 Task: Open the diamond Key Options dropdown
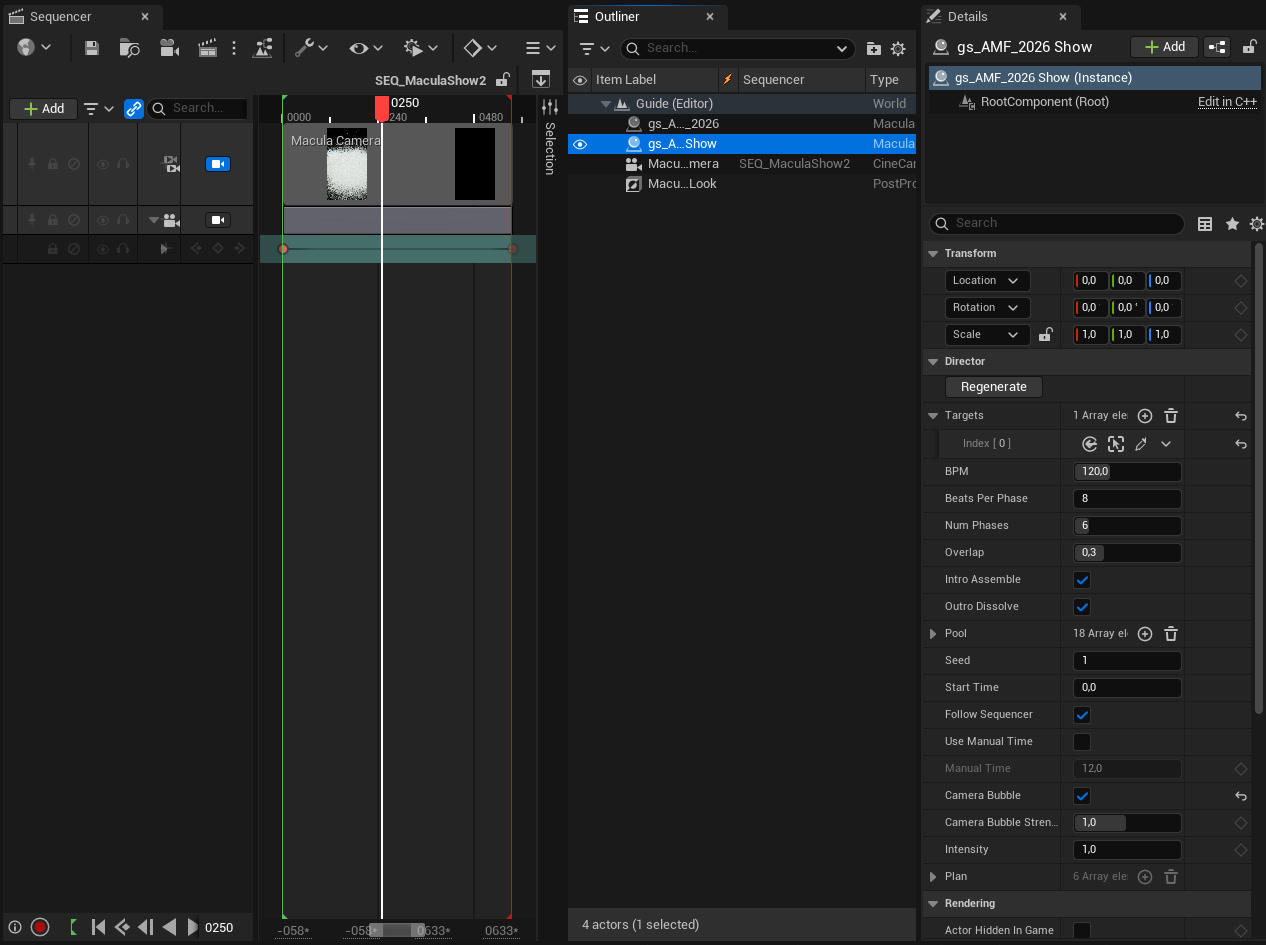[x=480, y=48]
